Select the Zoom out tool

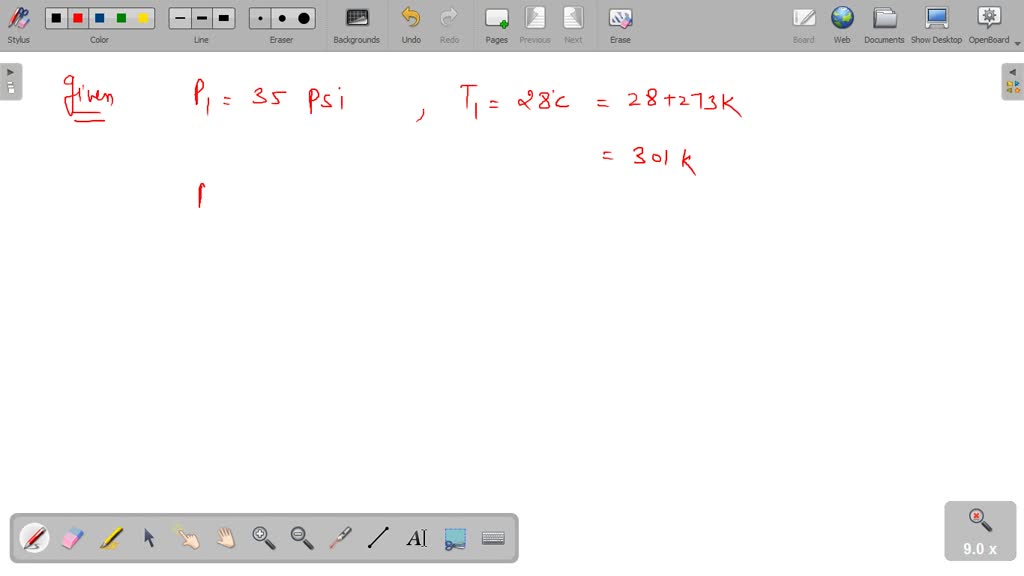click(x=302, y=538)
